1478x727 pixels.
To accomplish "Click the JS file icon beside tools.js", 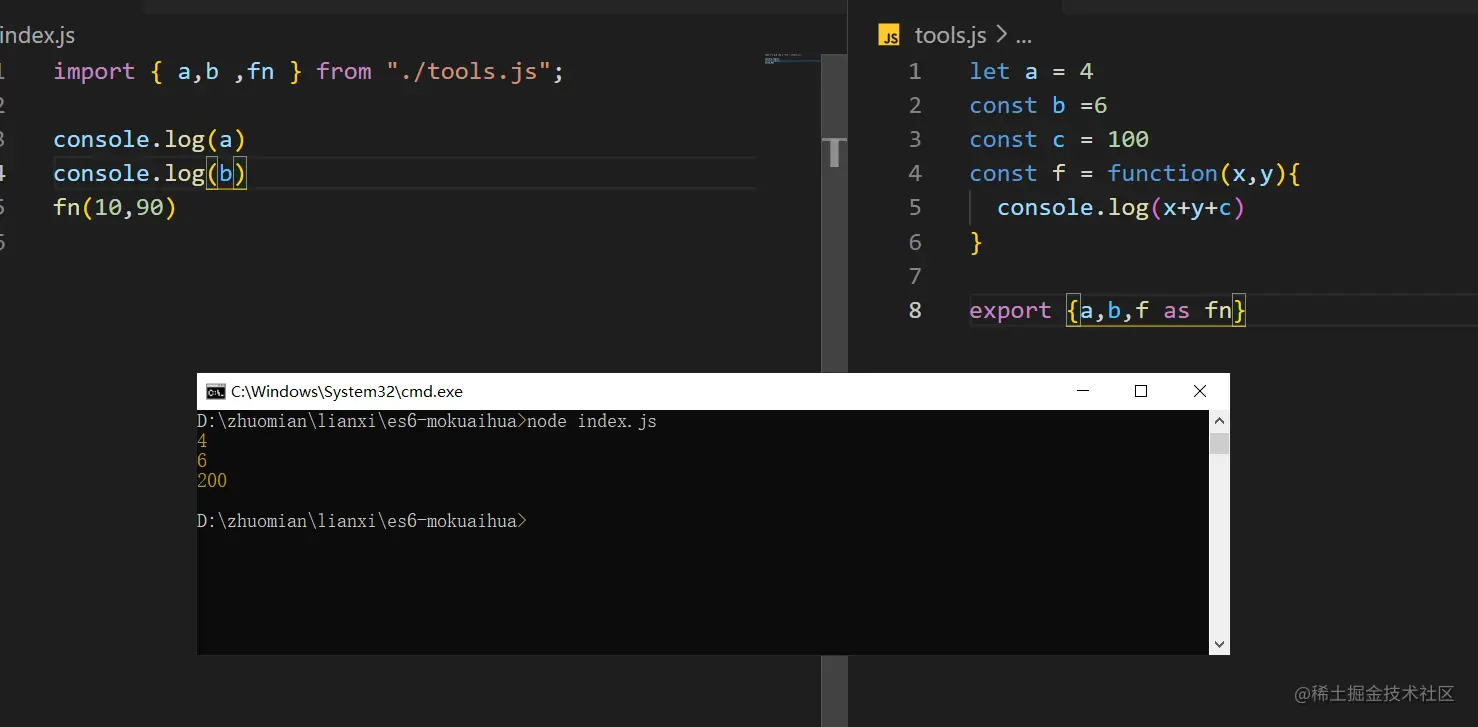I will [x=889, y=36].
